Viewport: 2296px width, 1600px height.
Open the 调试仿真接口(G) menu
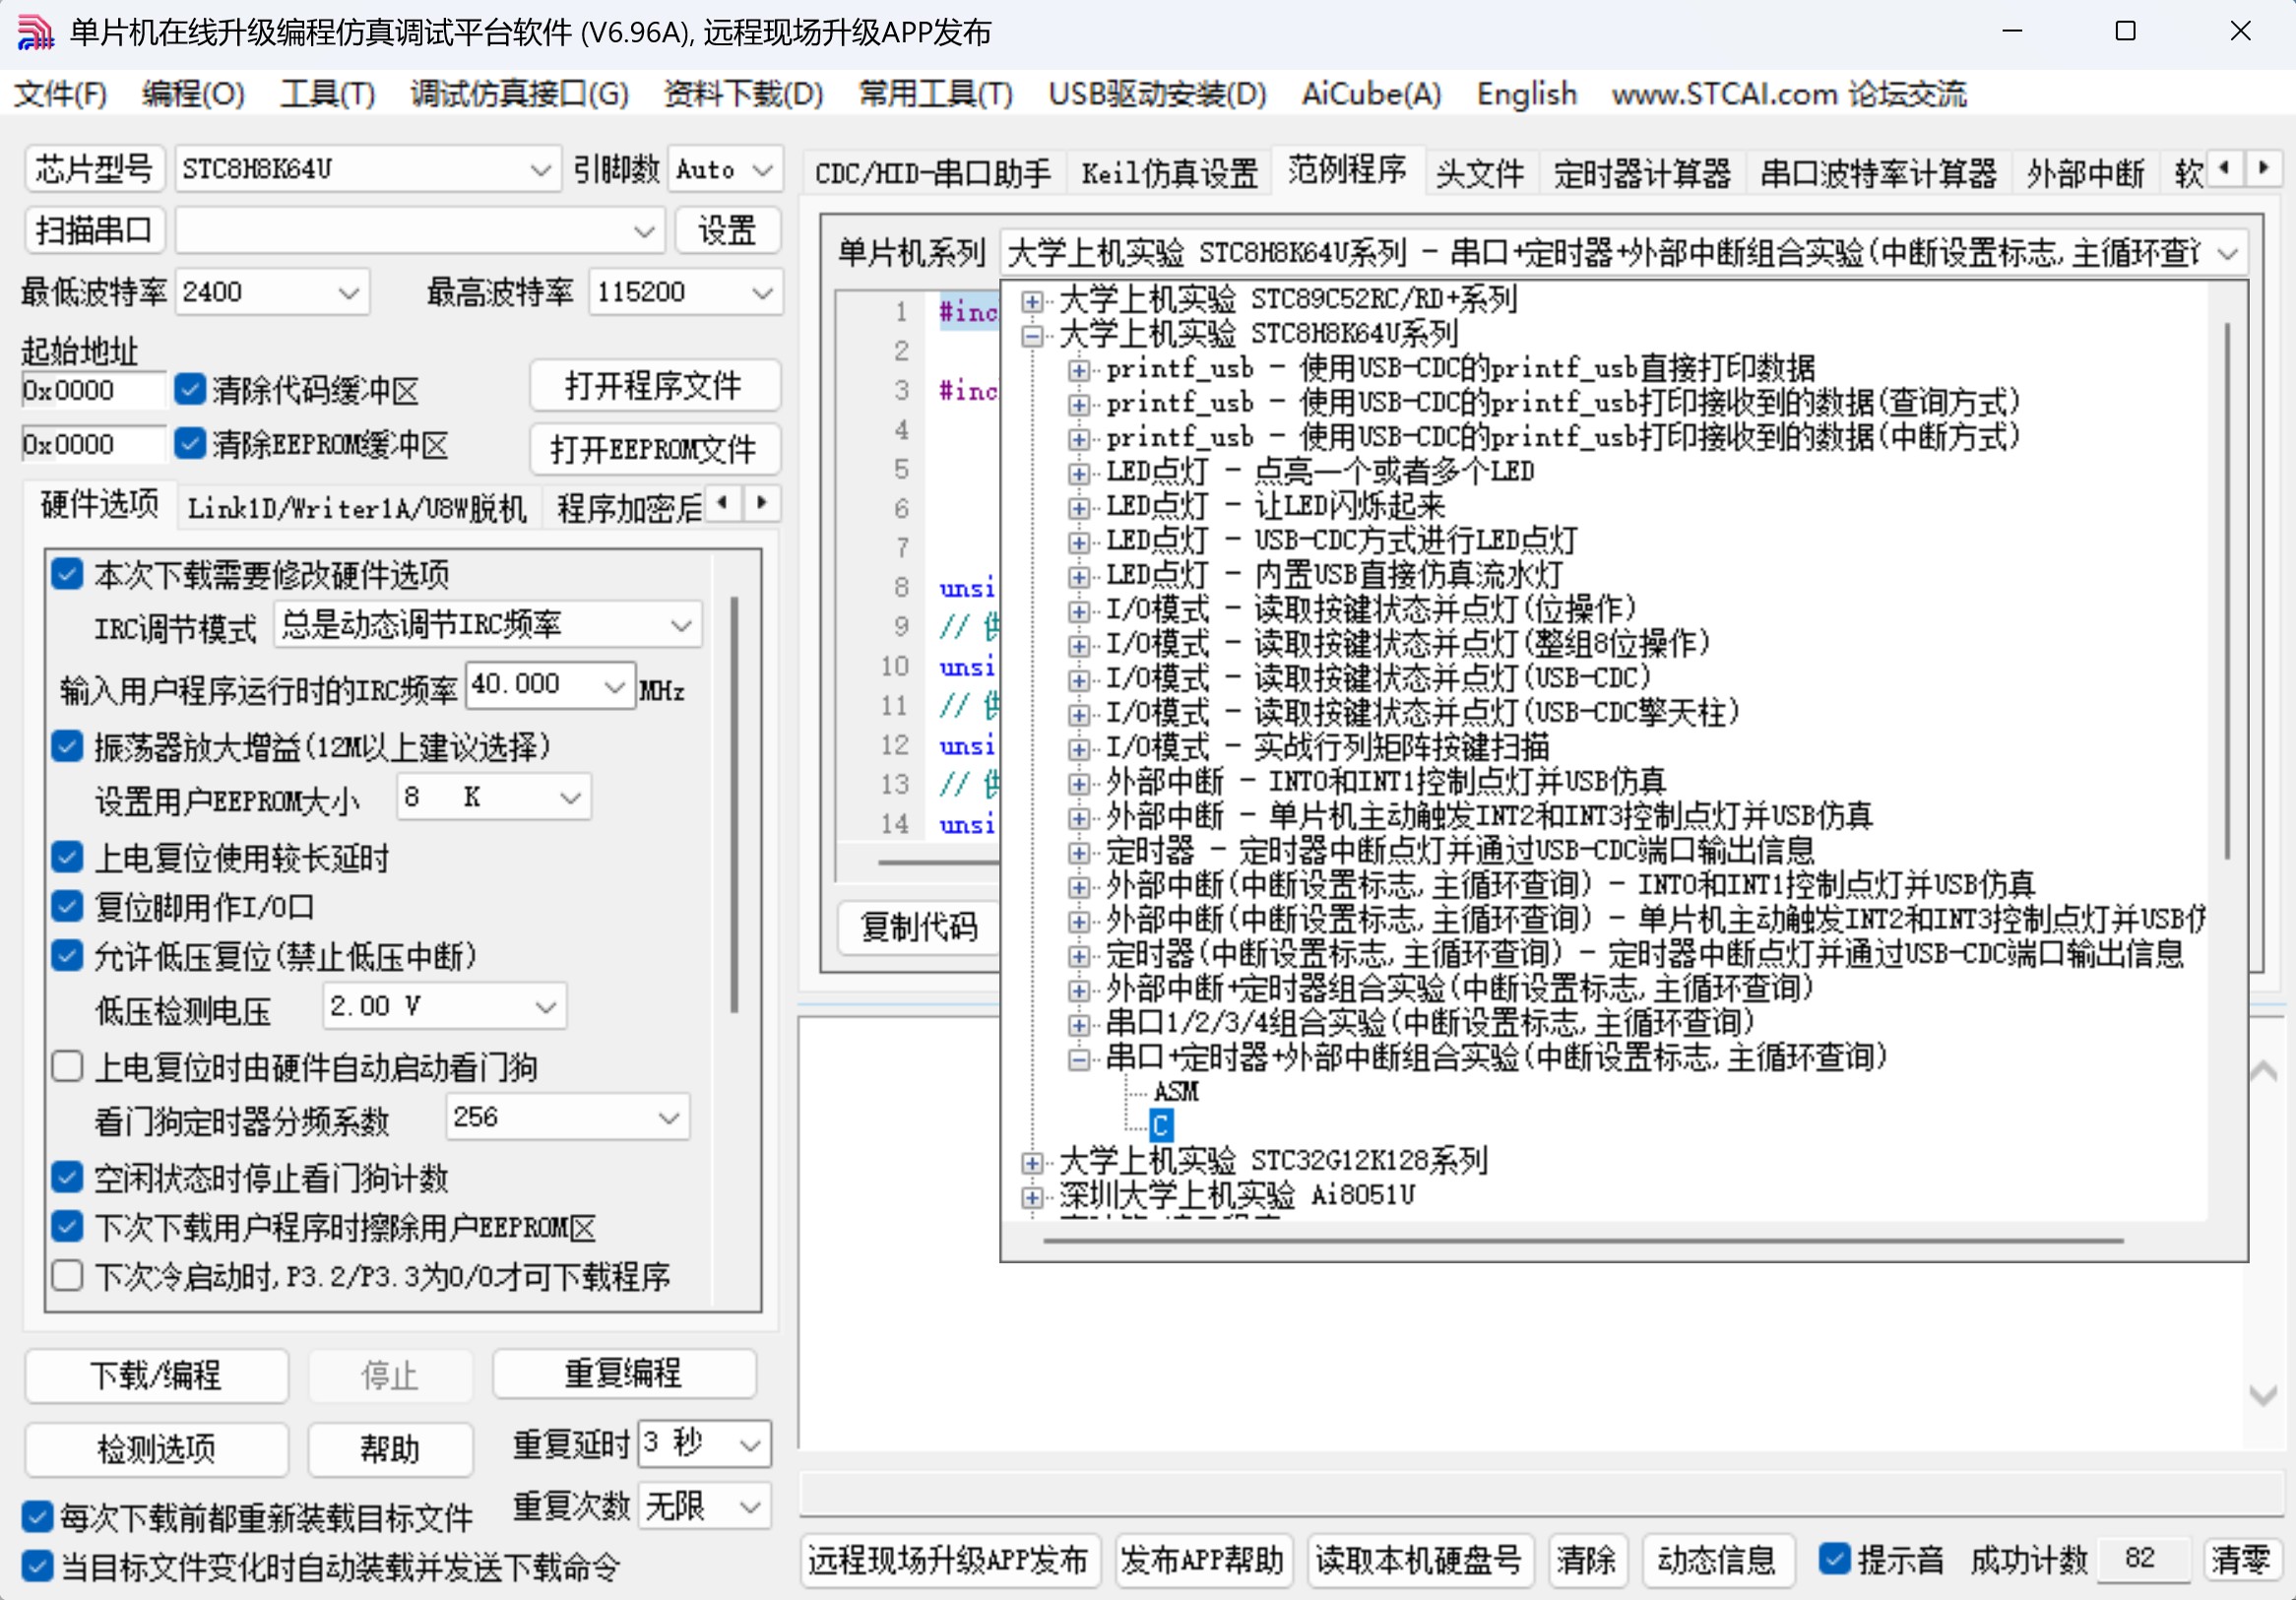coord(519,94)
